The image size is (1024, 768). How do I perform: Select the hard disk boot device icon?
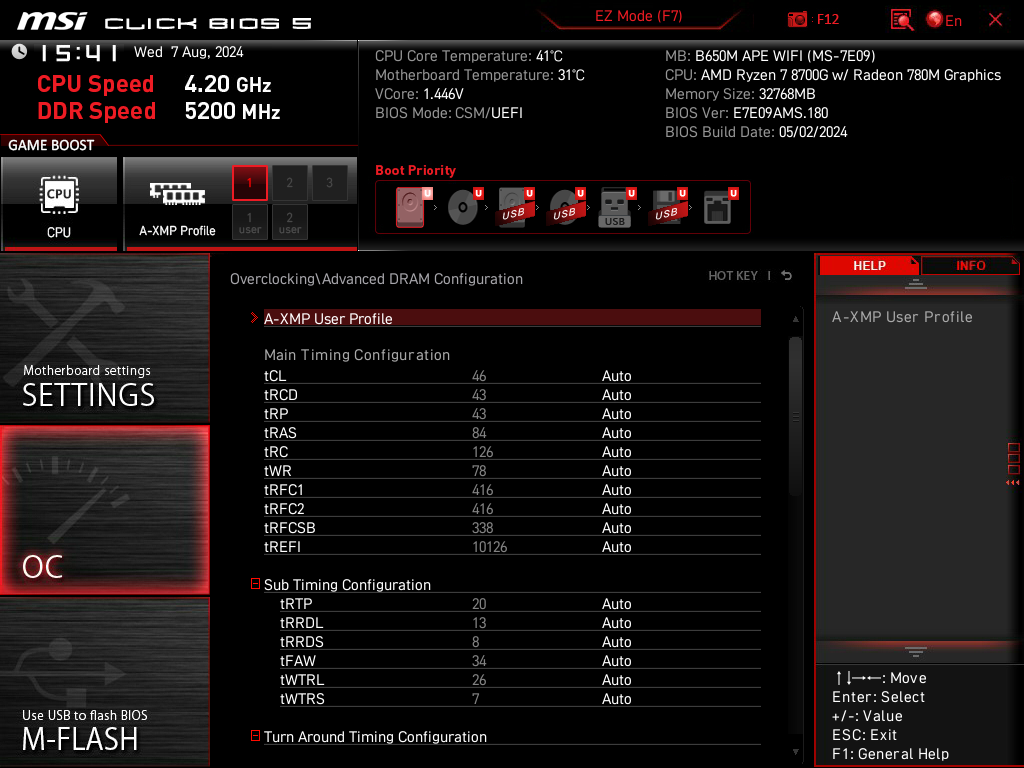pyautogui.click(x=413, y=207)
